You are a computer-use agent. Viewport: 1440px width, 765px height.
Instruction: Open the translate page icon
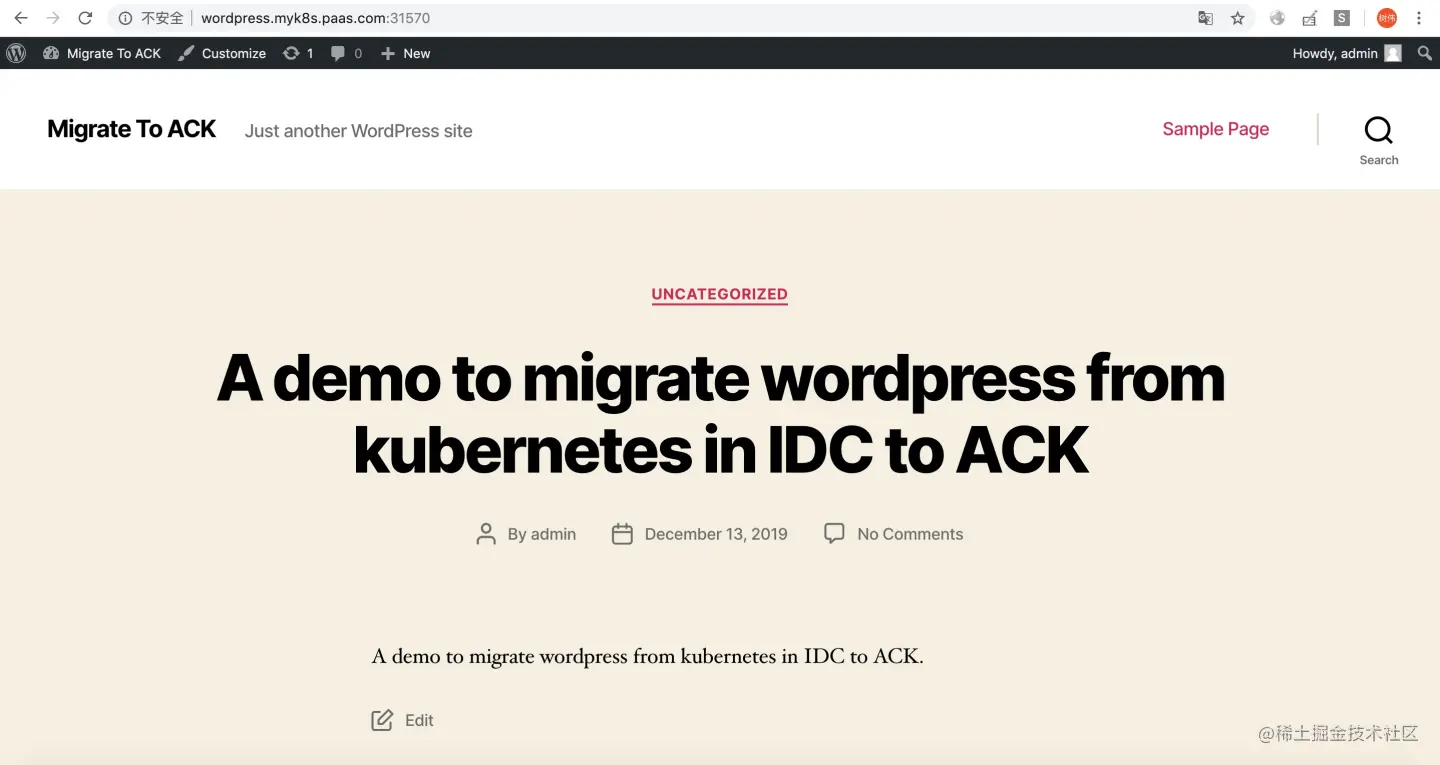click(x=1206, y=18)
